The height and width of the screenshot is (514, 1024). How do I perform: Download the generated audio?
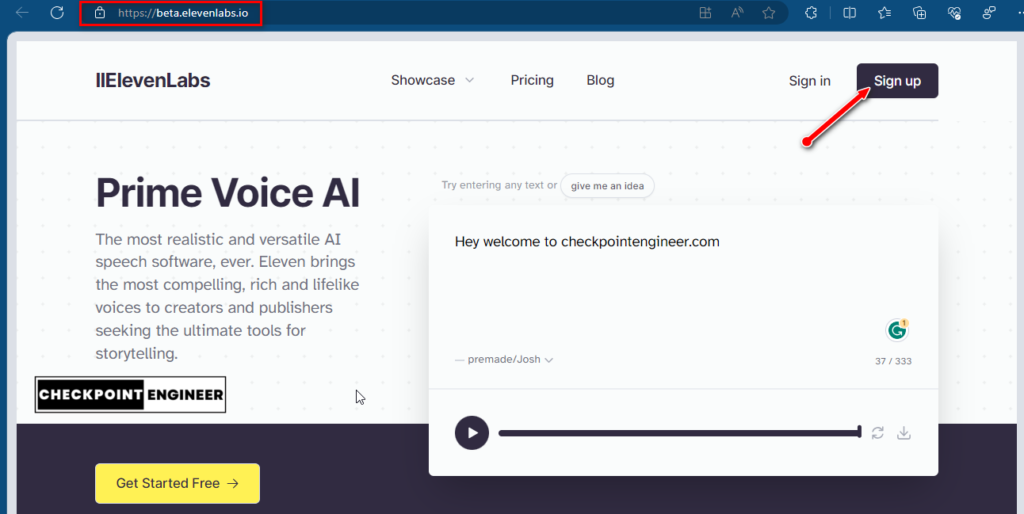[x=904, y=433]
